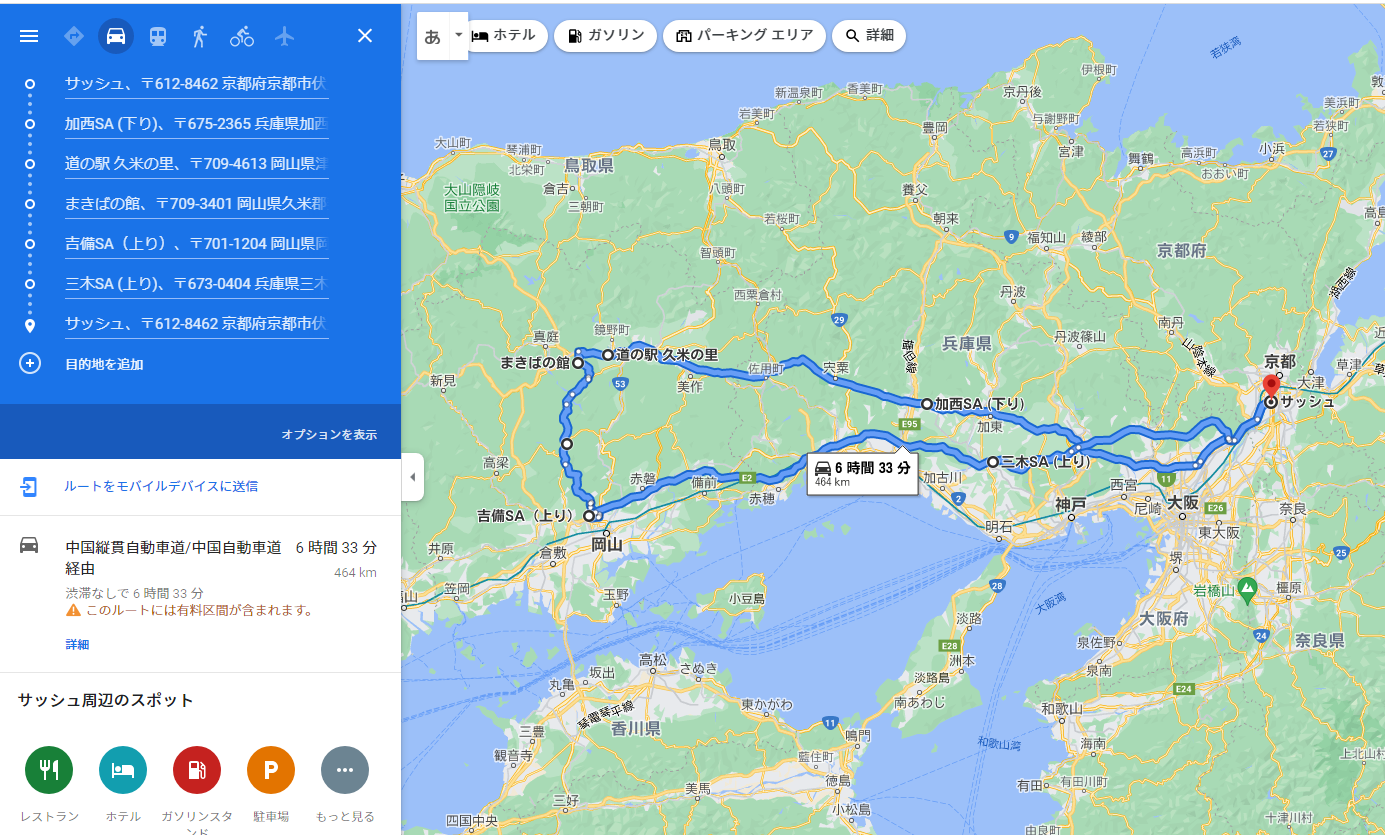Close the directions panel with X
The height and width of the screenshot is (835, 1385).
coord(365,36)
